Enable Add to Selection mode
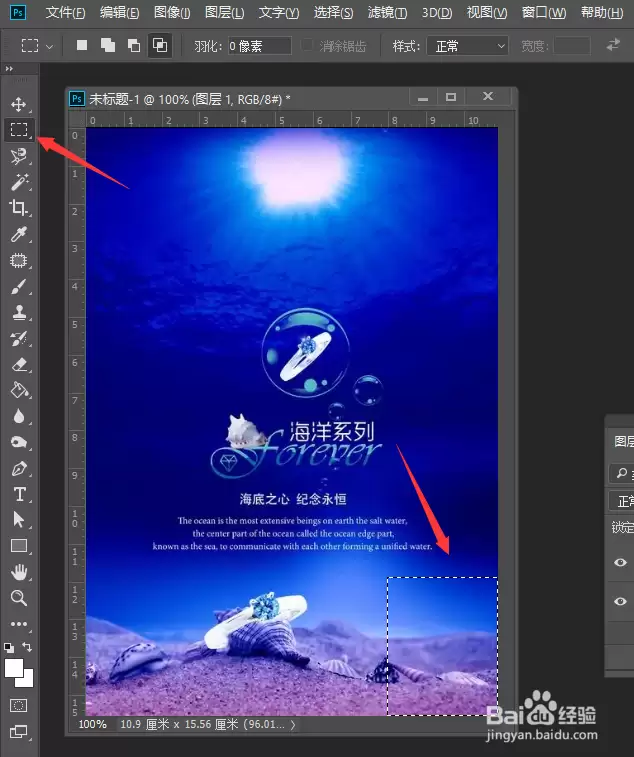 click(108, 45)
